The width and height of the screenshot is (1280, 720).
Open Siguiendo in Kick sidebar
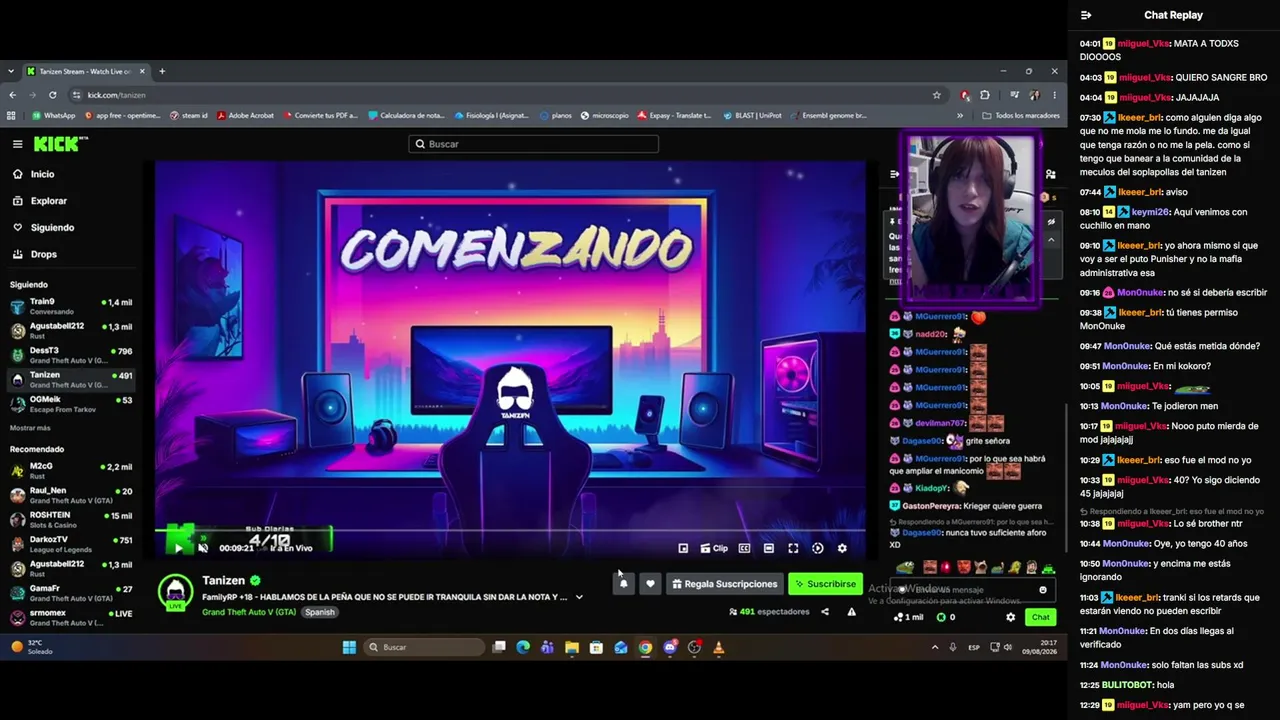coord(43,228)
